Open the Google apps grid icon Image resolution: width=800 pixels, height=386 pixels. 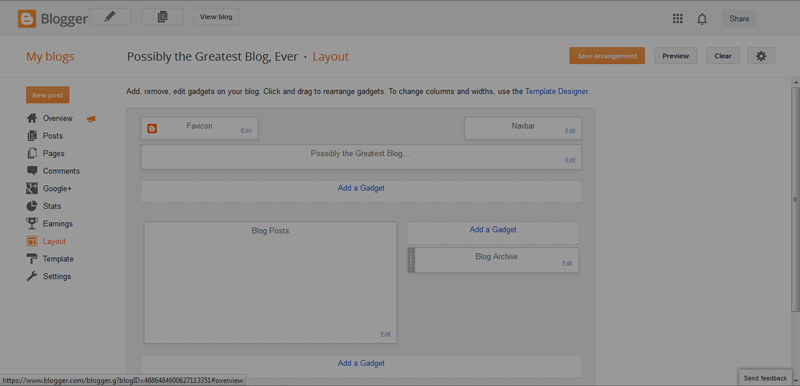[x=678, y=19]
